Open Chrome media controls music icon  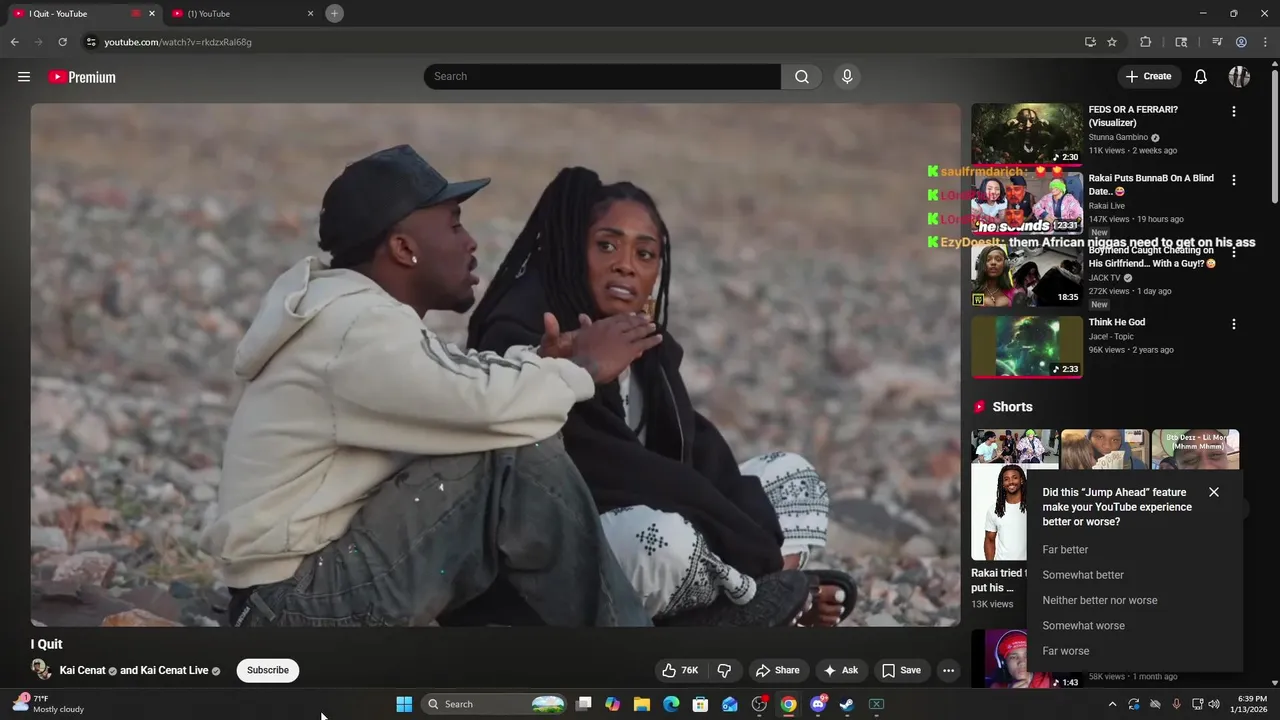(x=1217, y=42)
